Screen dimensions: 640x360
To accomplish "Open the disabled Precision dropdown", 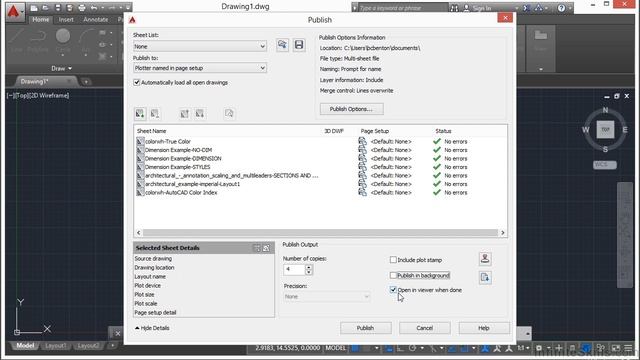I will (327, 297).
